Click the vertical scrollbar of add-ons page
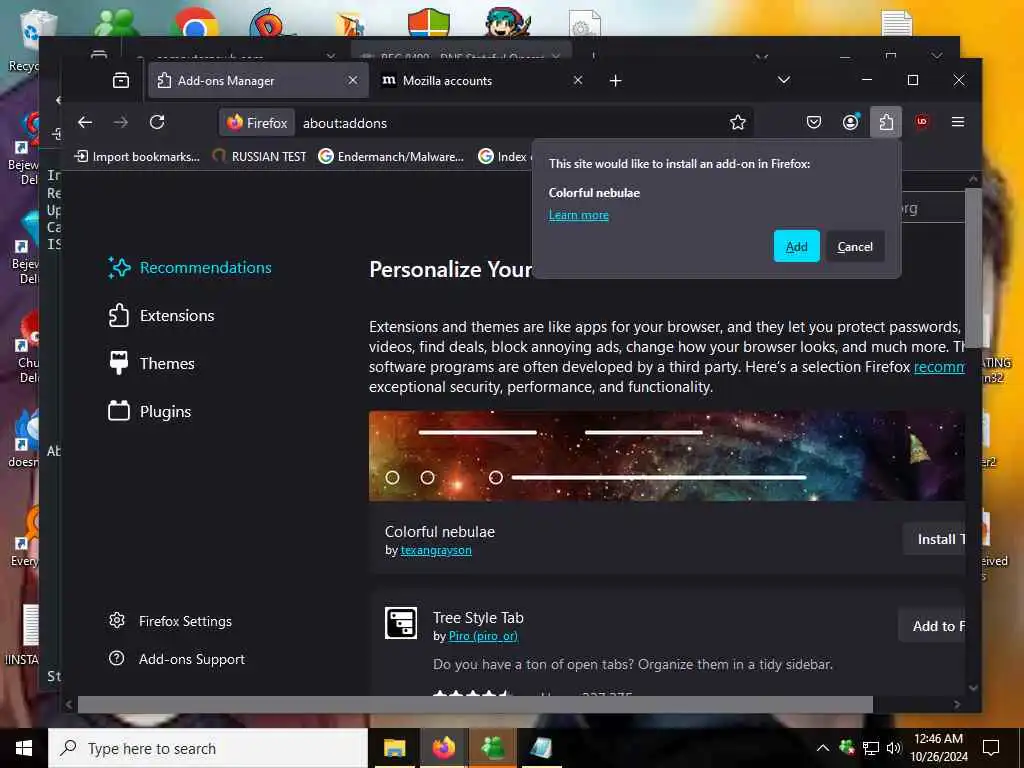 973,268
